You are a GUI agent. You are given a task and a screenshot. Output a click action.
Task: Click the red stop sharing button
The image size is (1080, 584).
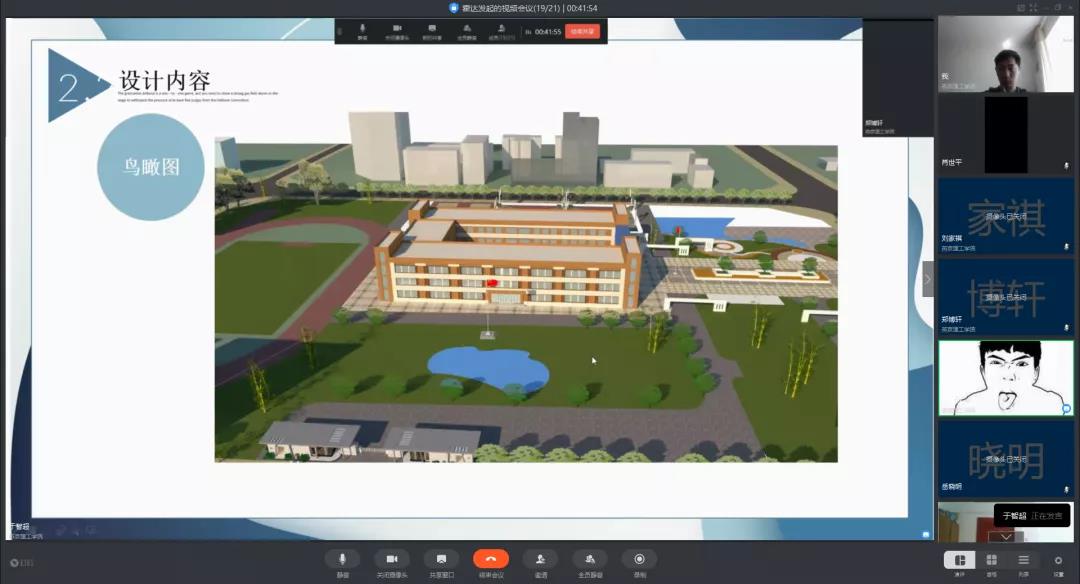582,31
